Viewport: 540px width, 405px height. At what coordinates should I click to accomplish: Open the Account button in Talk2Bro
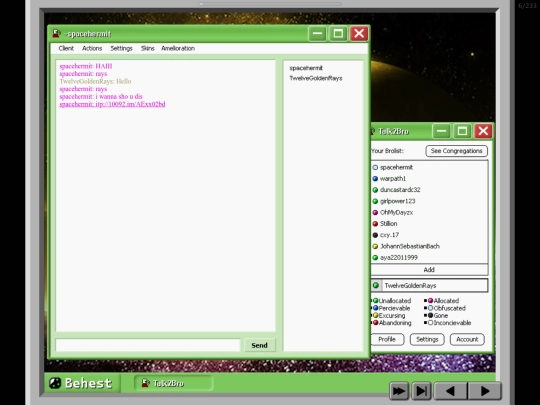tap(467, 339)
